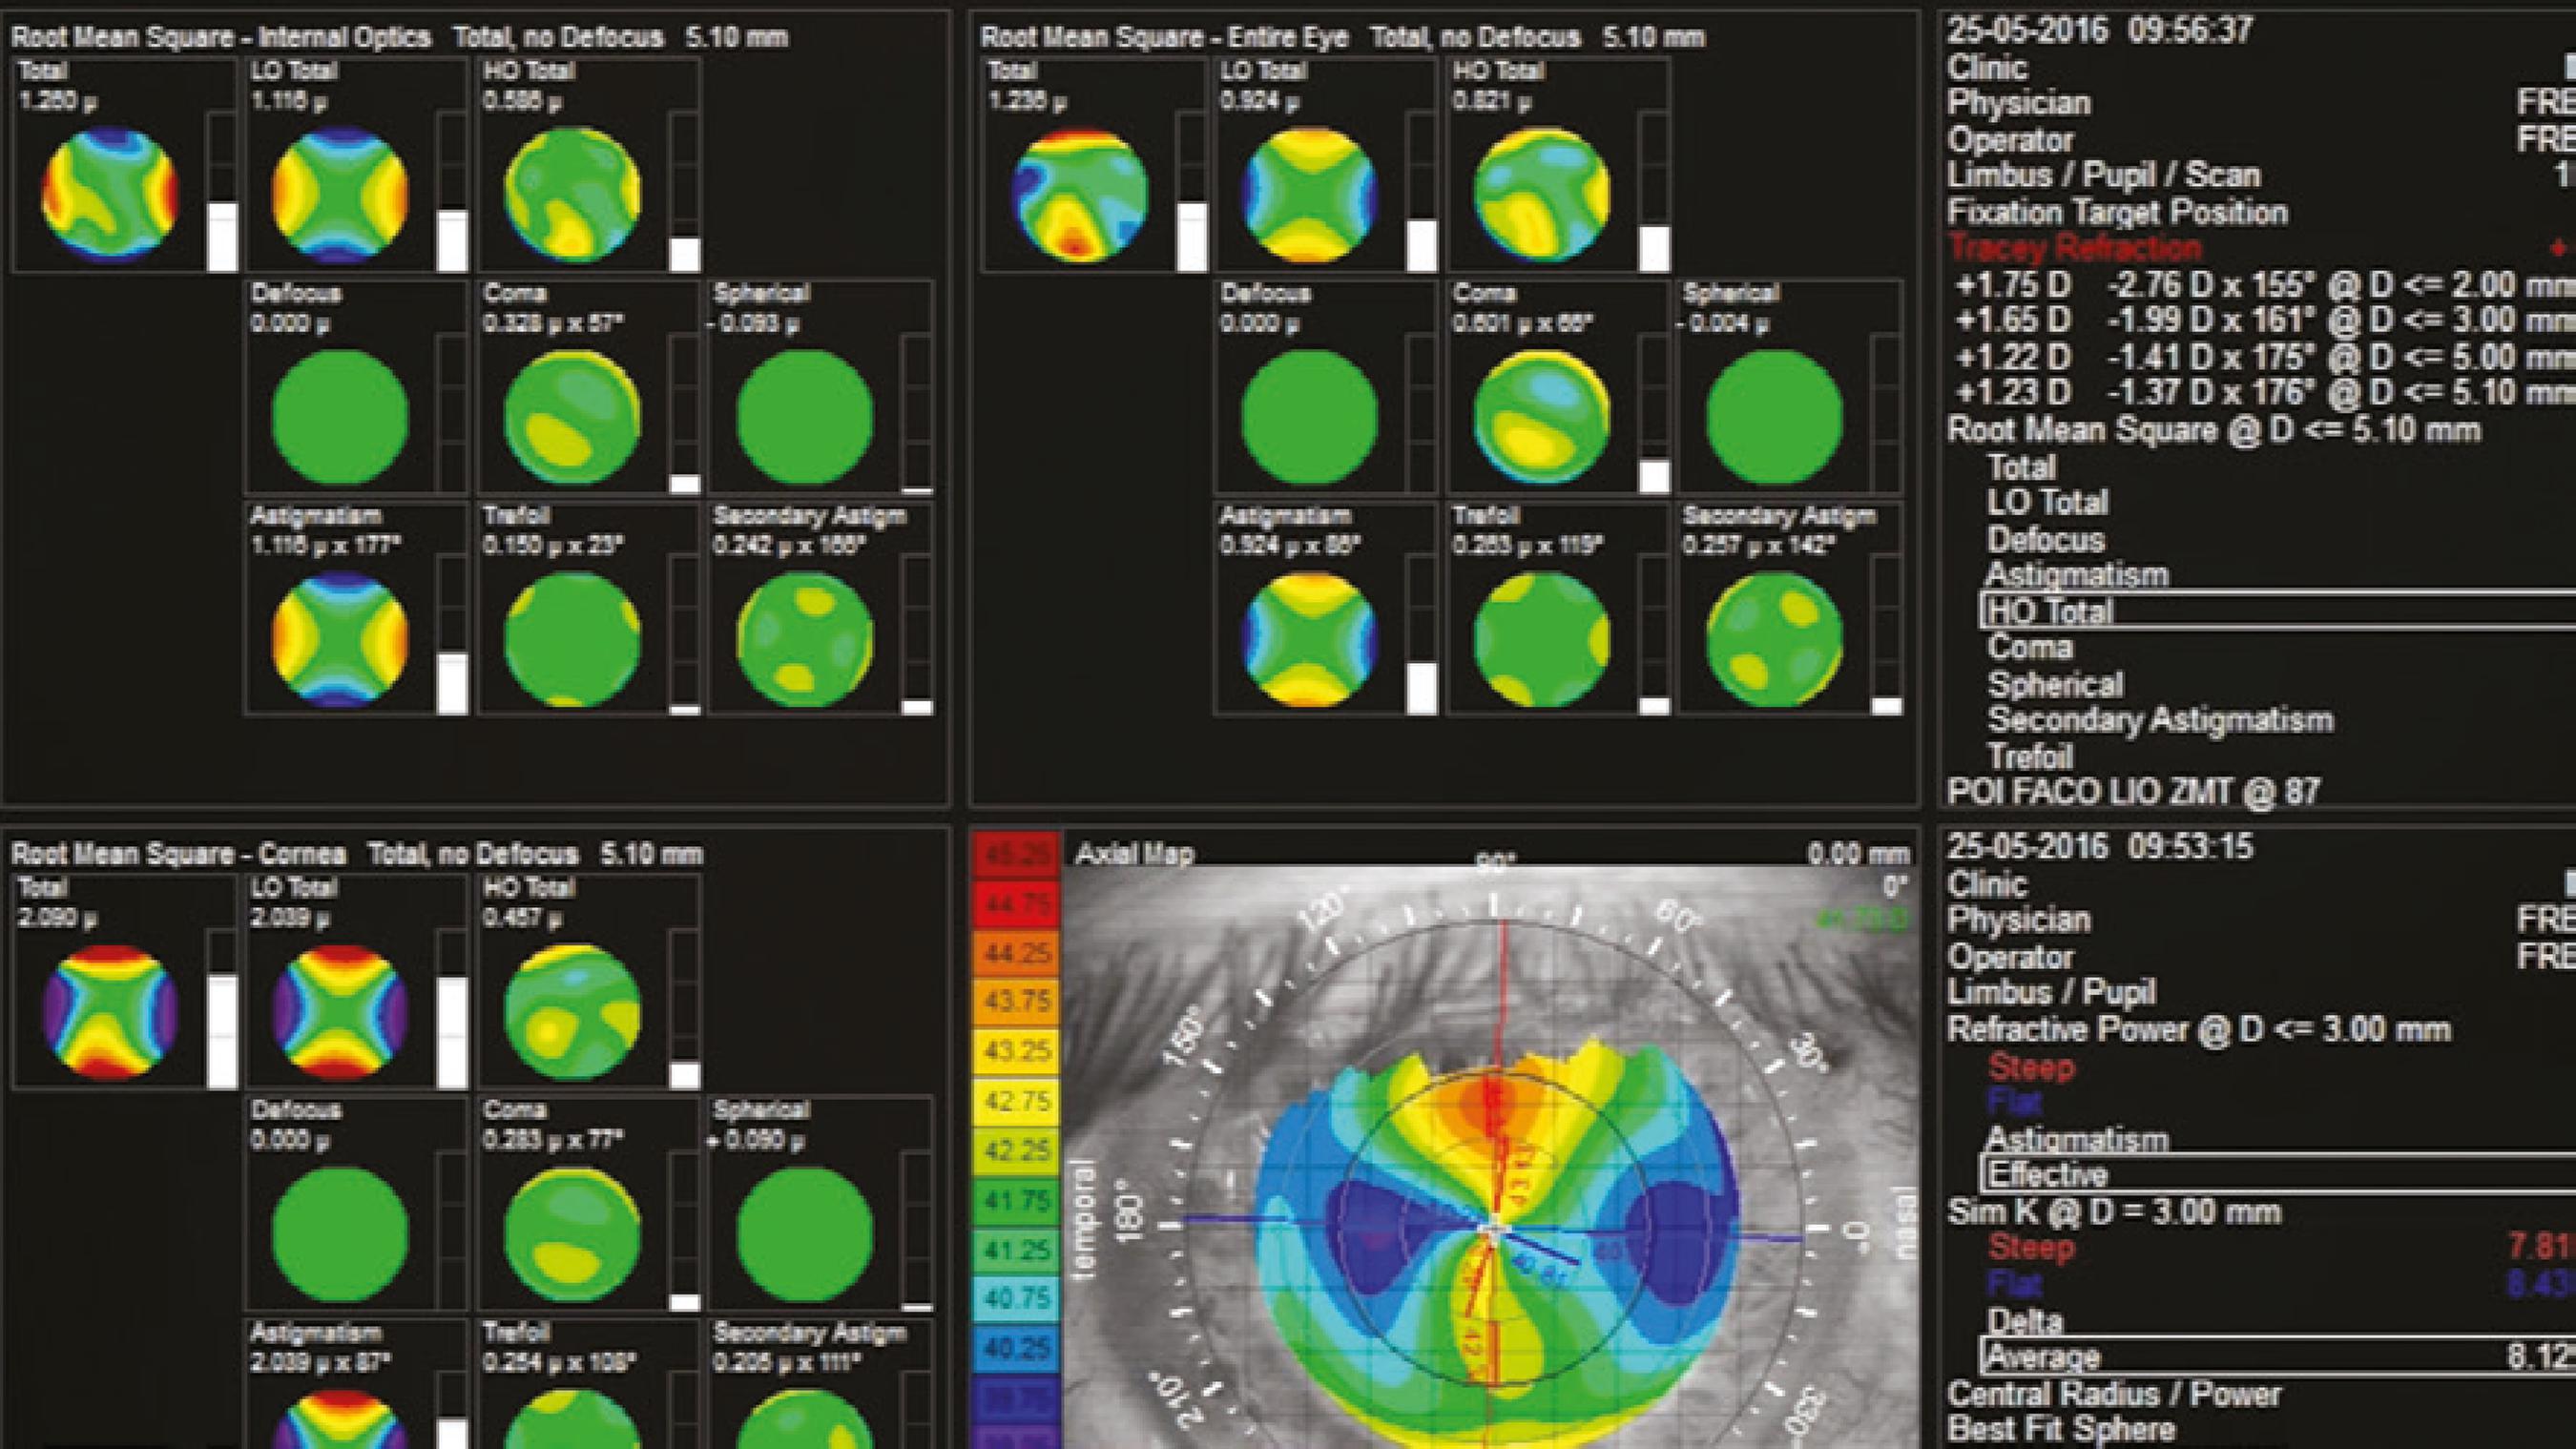Open the Entire Eye Coma map
The image size is (2576, 1449).
pyautogui.click(x=1542, y=415)
